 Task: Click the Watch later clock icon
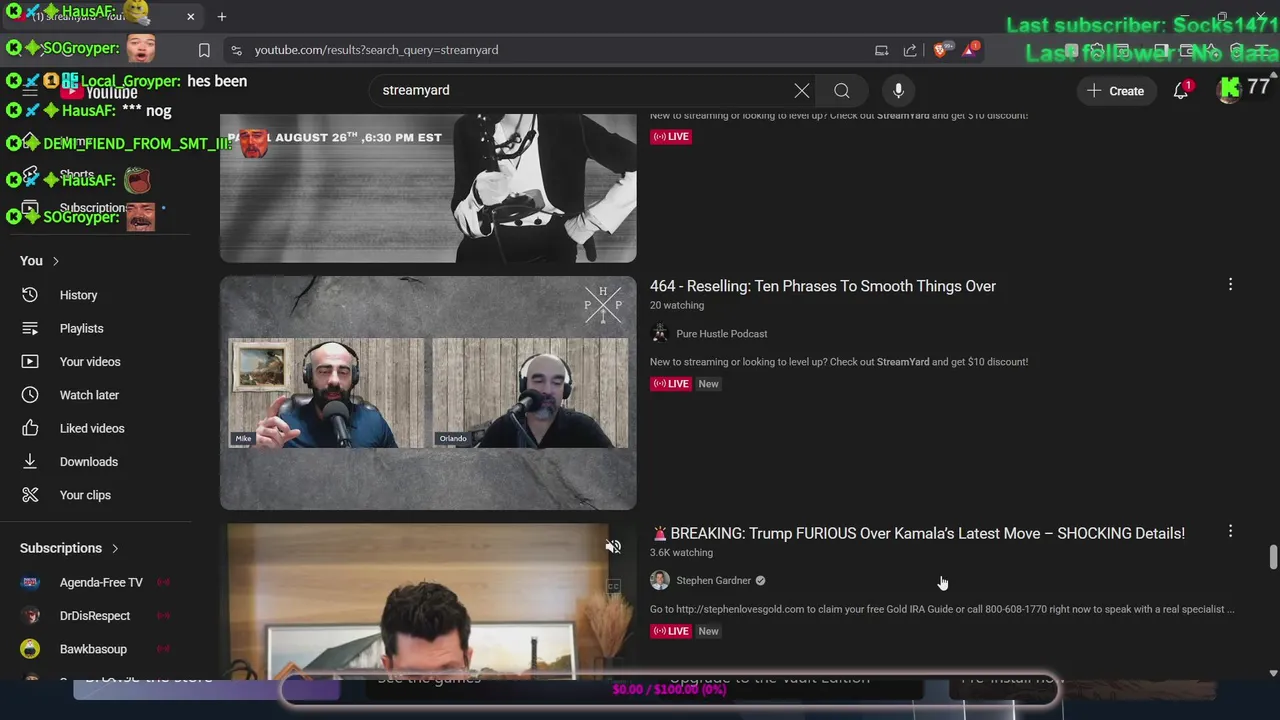coord(30,395)
